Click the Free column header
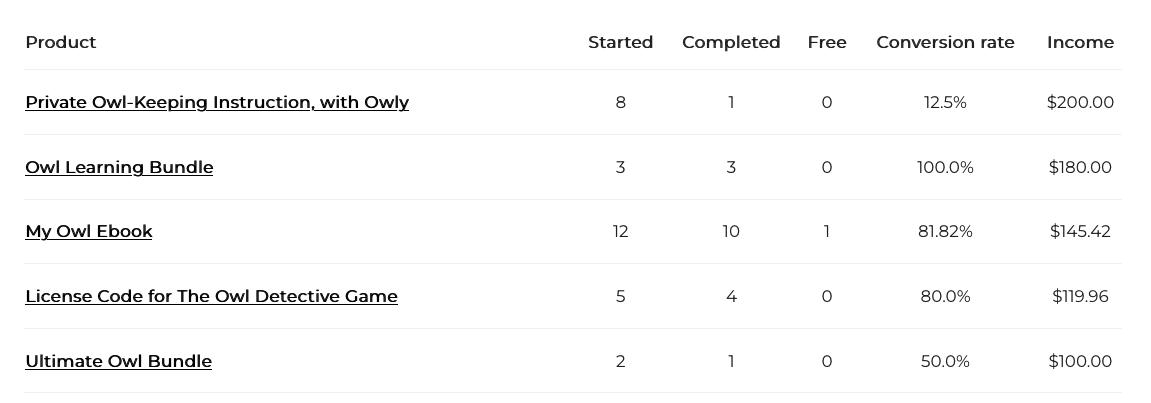1151x403 pixels. coord(827,42)
